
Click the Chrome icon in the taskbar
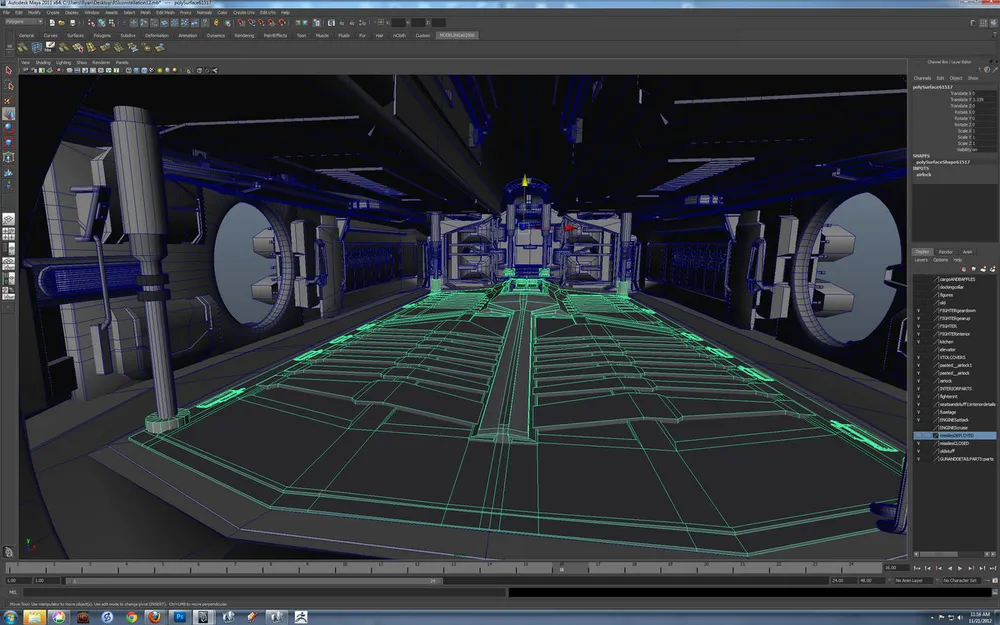coord(132,616)
